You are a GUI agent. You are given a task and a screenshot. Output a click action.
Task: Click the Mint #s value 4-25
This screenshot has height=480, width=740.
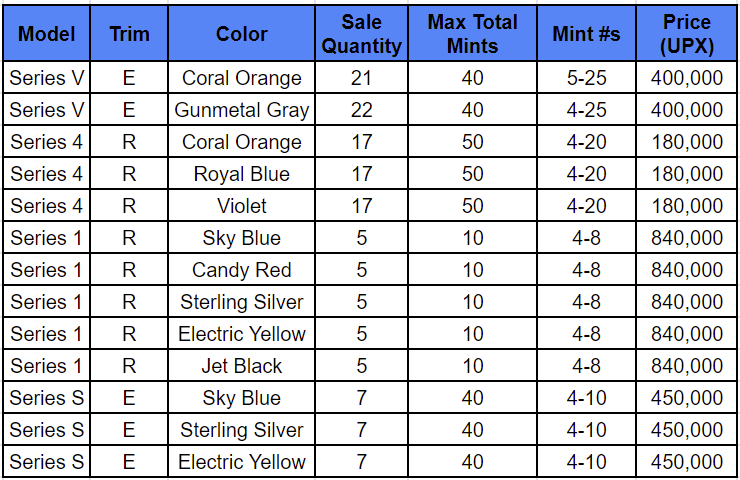[x=587, y=109]
